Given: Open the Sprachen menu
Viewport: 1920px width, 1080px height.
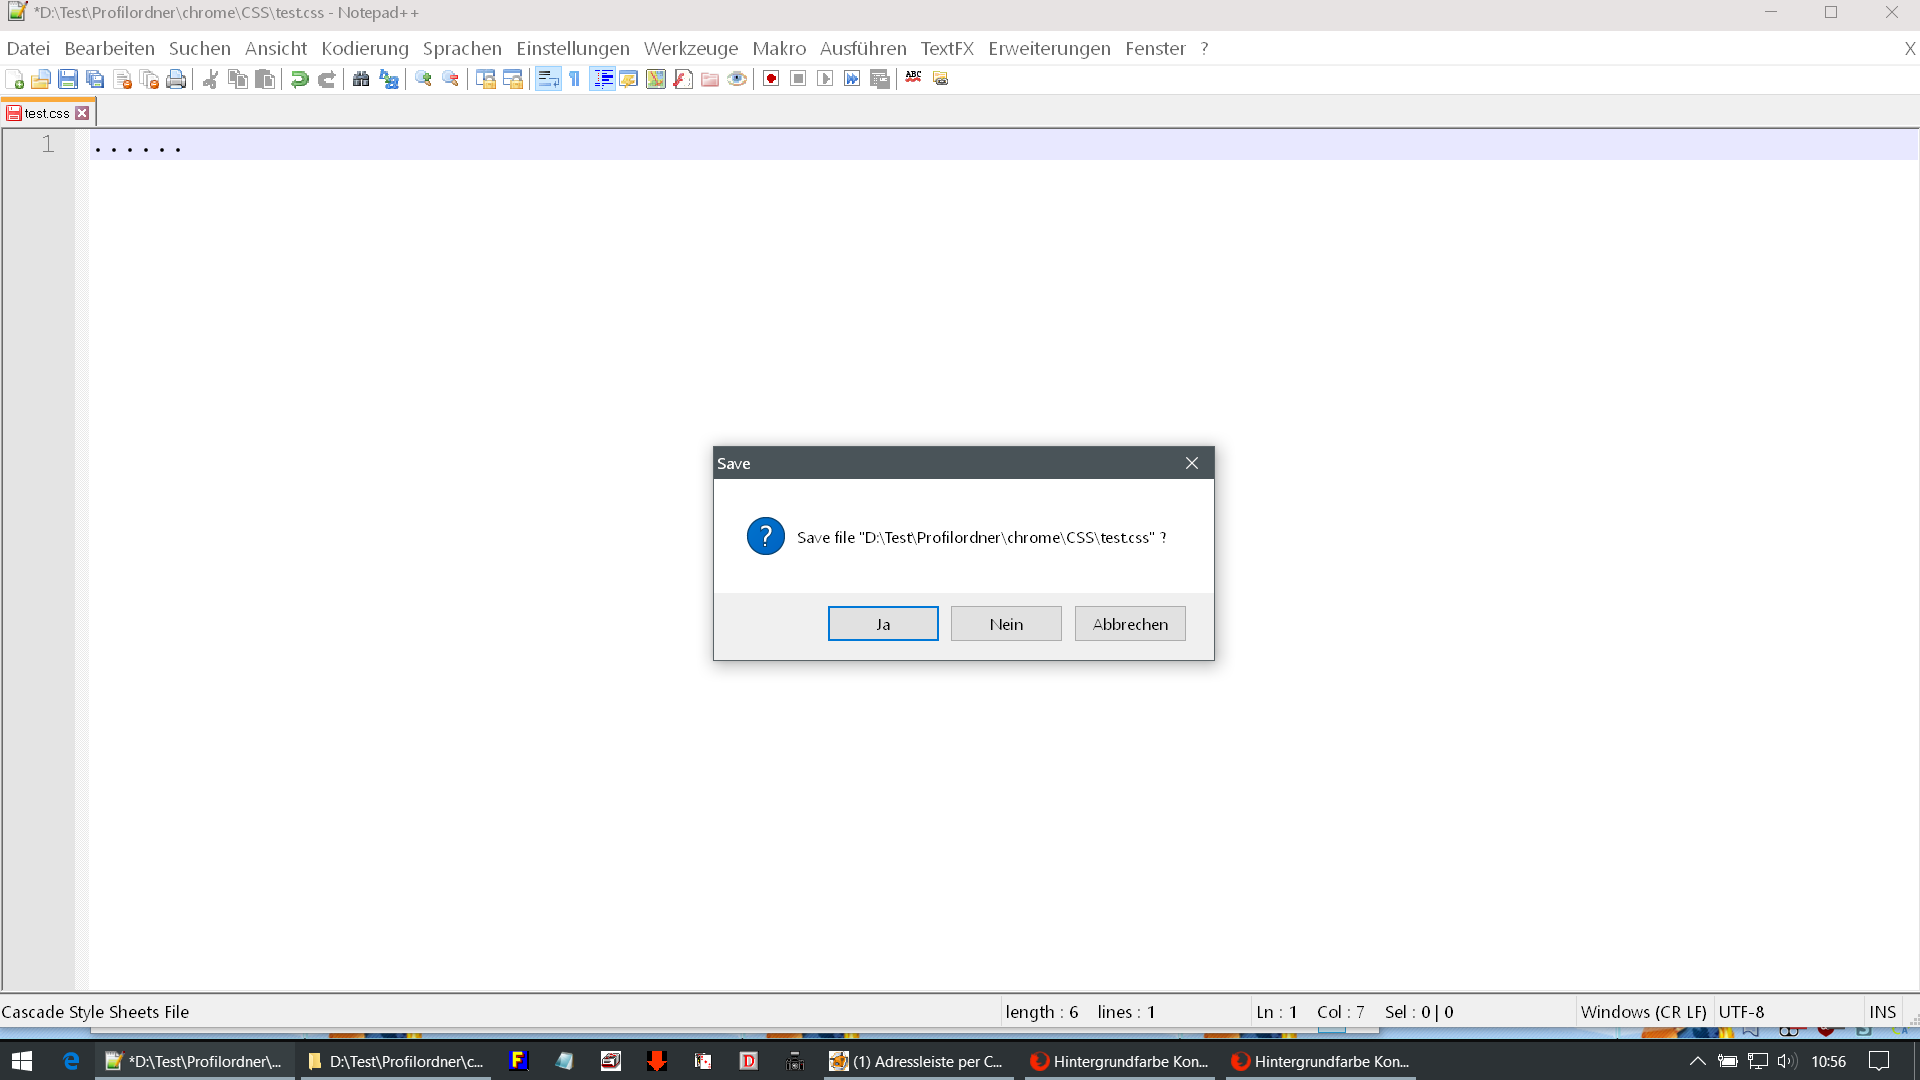Looking at the screenshot, I should (462, 48).
